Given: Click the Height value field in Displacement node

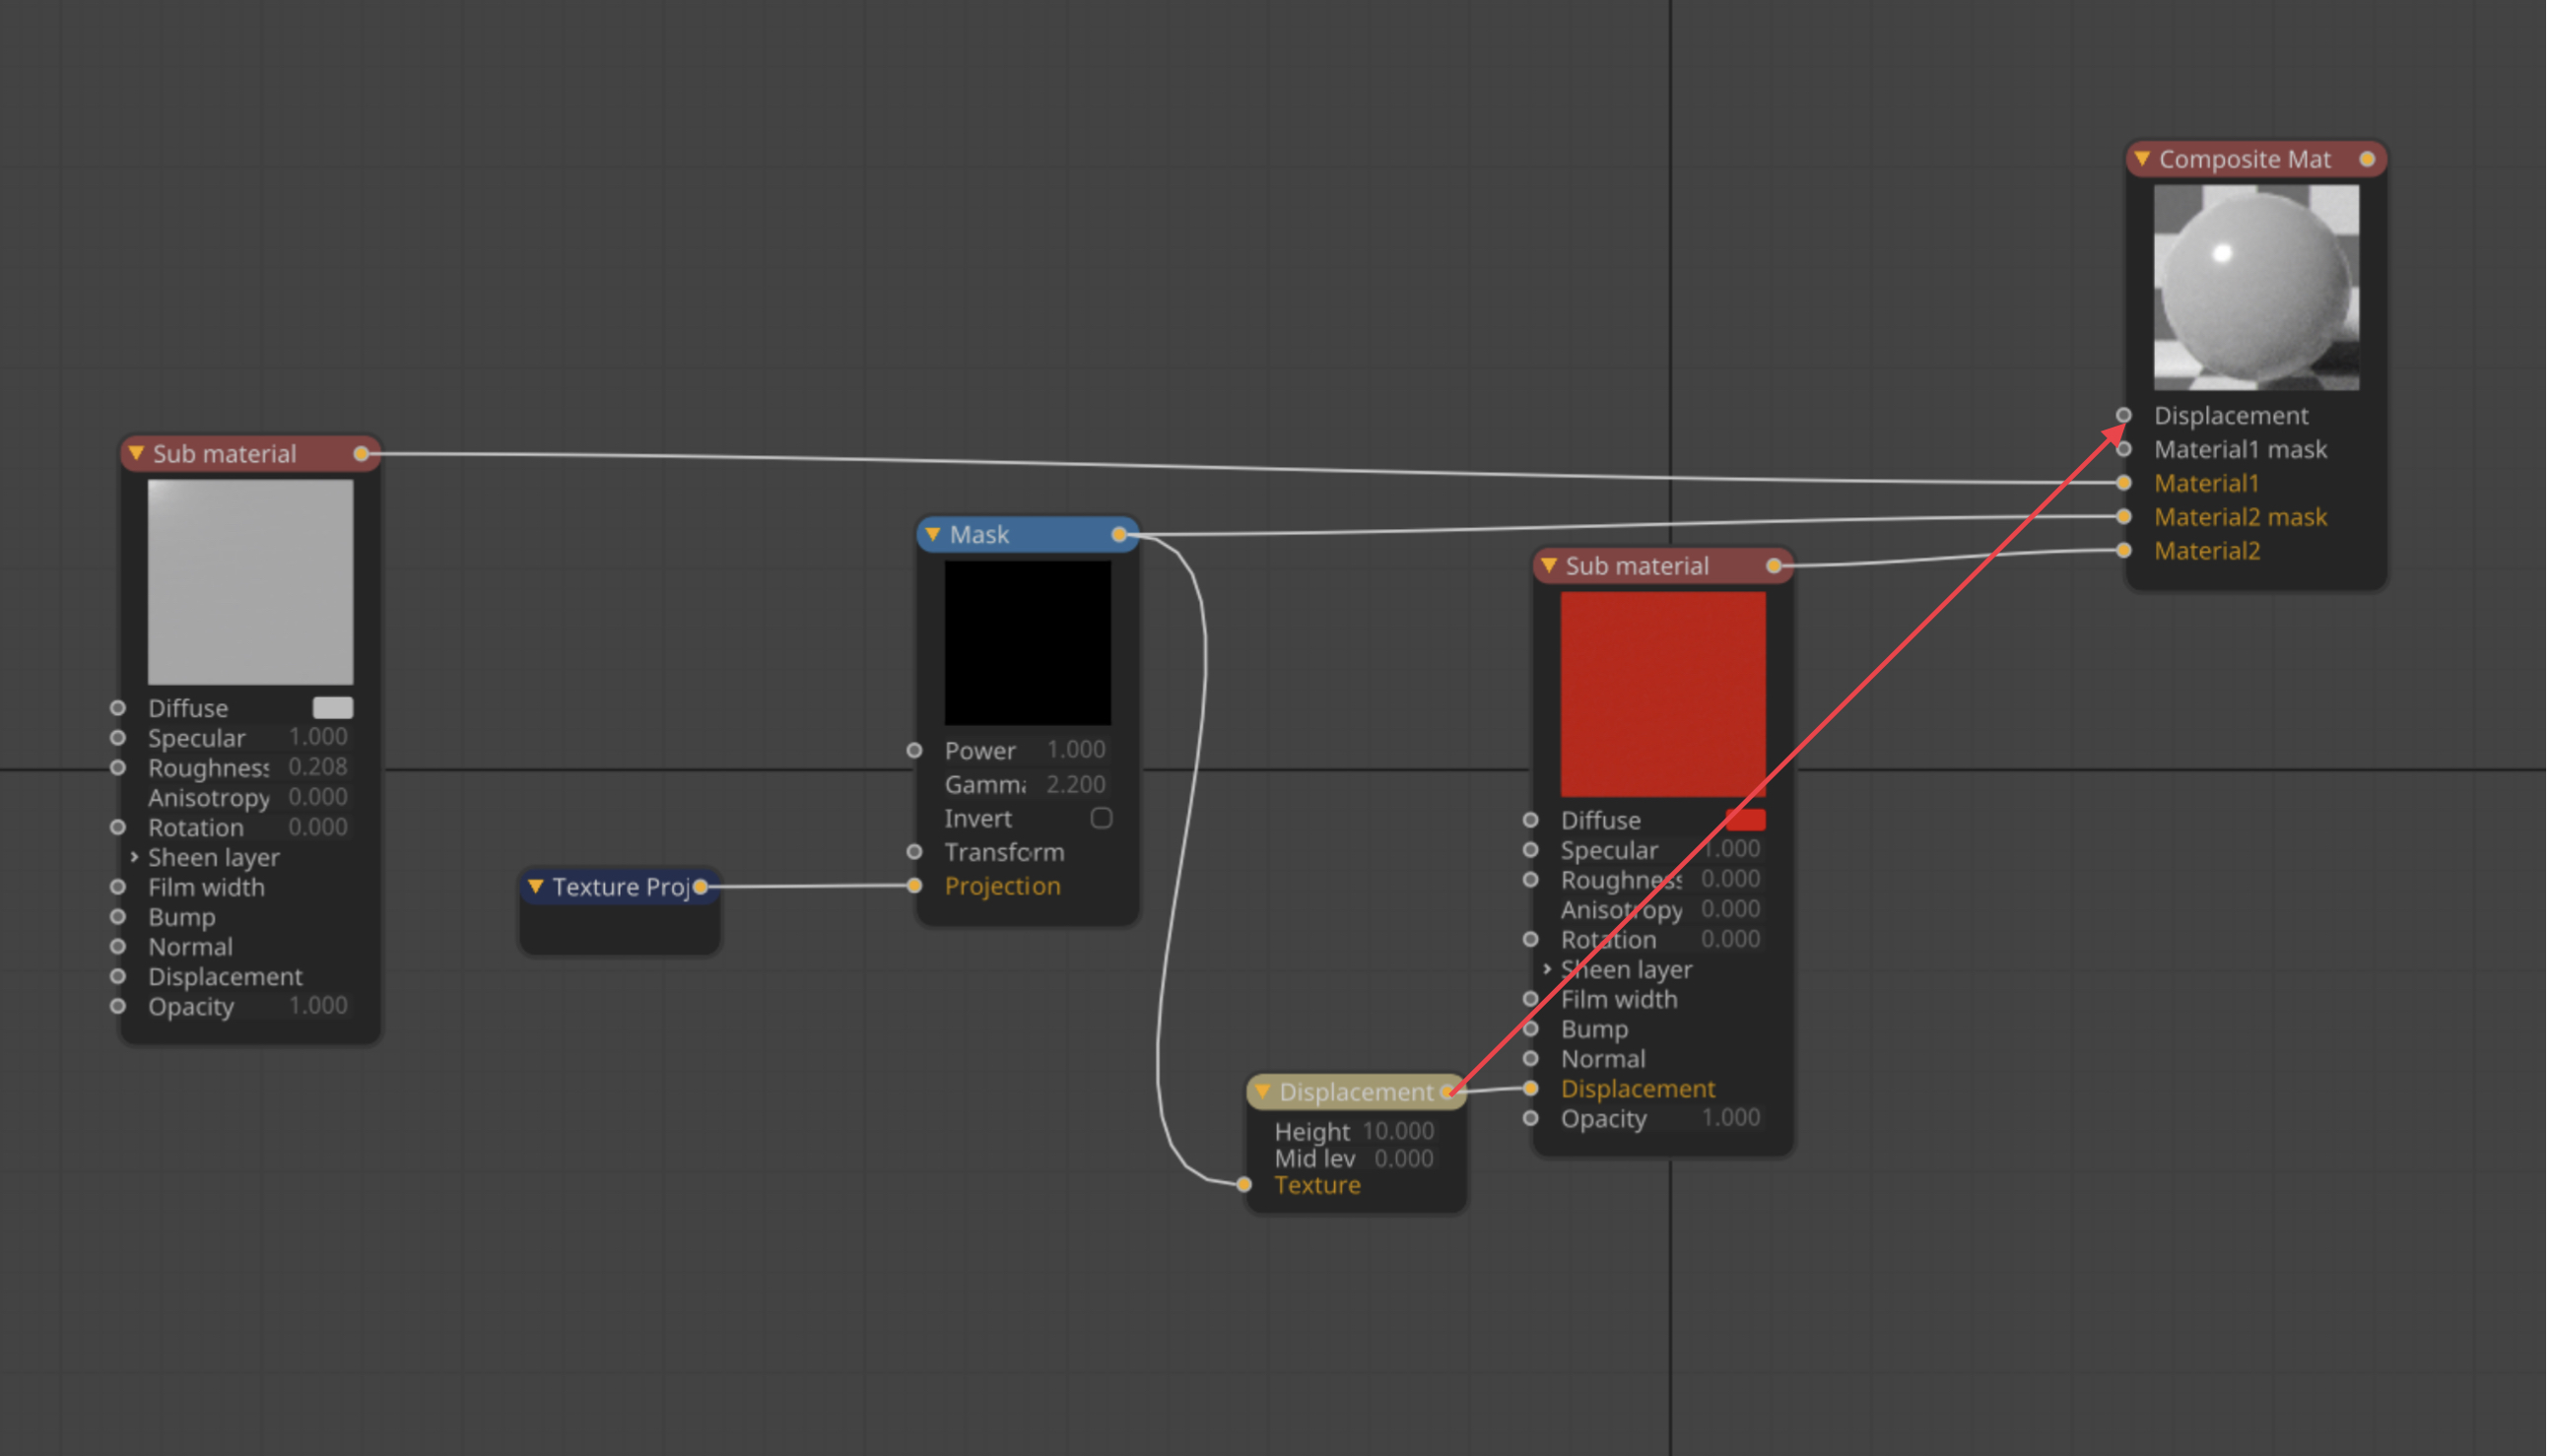Looking at the screenshot, I should (x=1398, y=1131).
